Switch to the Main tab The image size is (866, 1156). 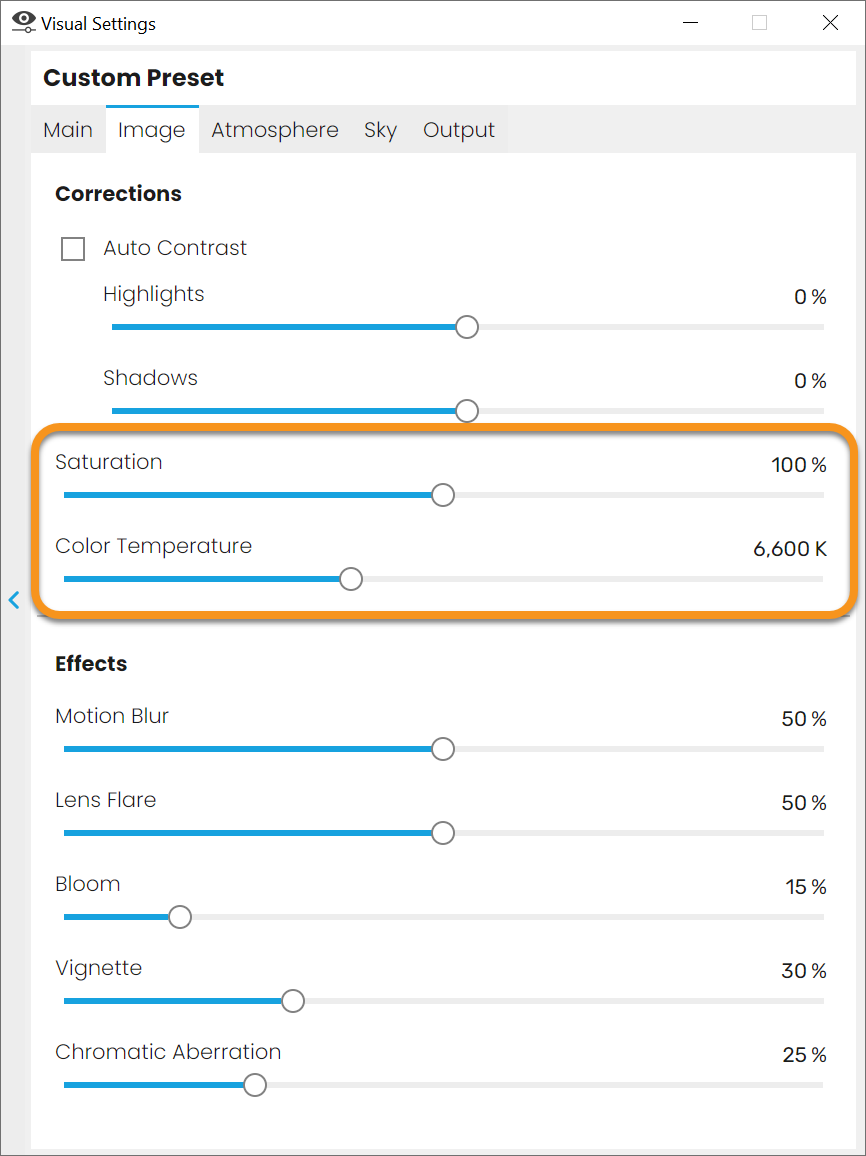[x=68, y=130]
